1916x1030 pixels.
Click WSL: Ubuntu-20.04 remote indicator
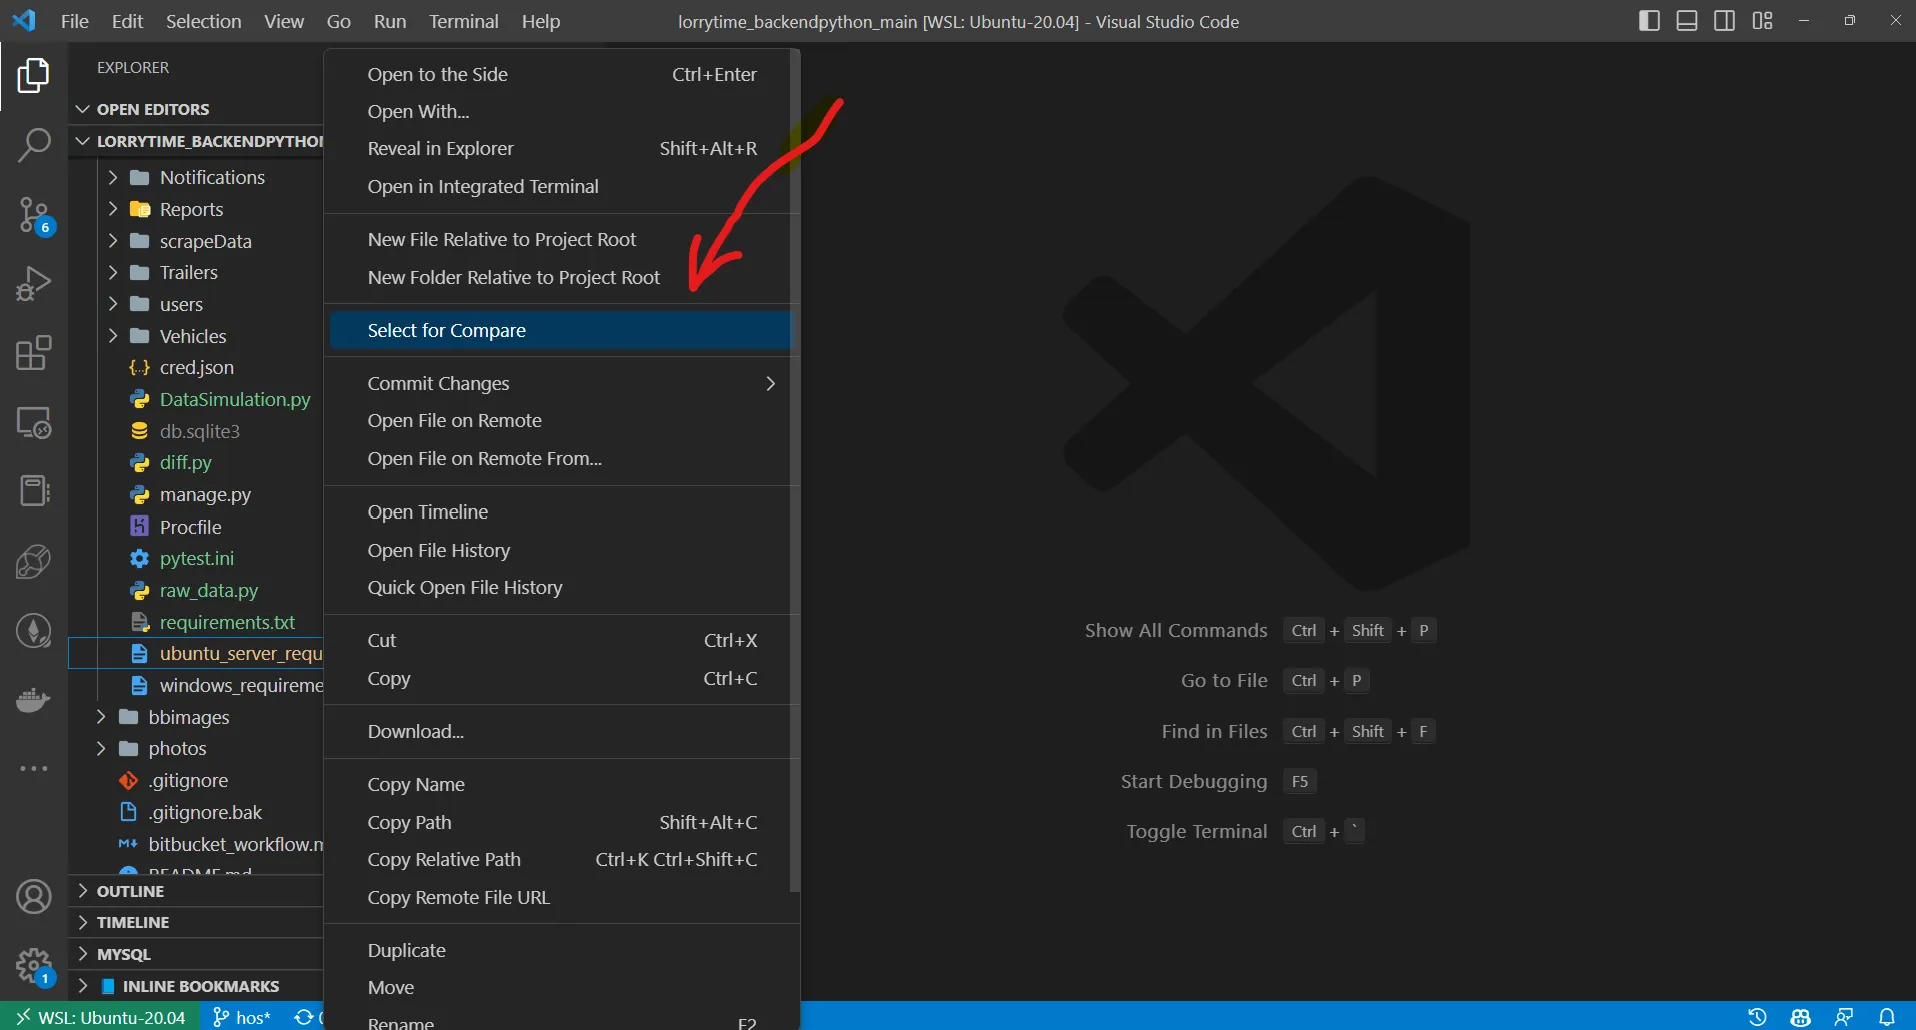[x=100, y=1017]
